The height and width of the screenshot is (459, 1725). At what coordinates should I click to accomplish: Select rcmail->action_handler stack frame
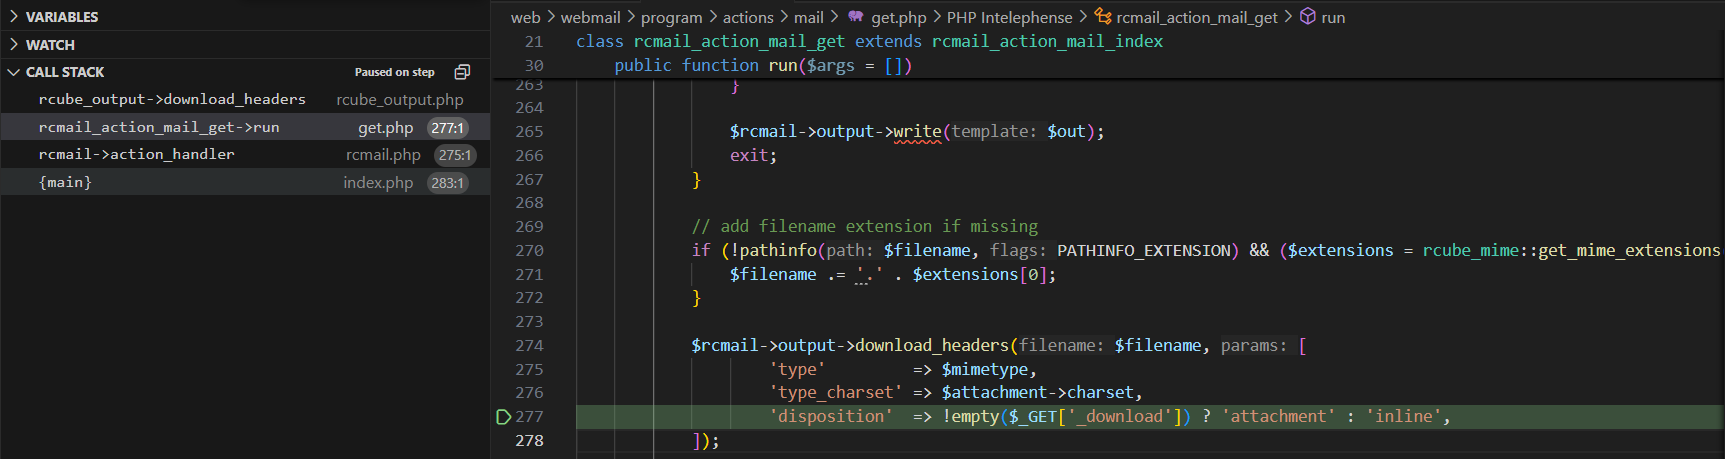(245, 154)
